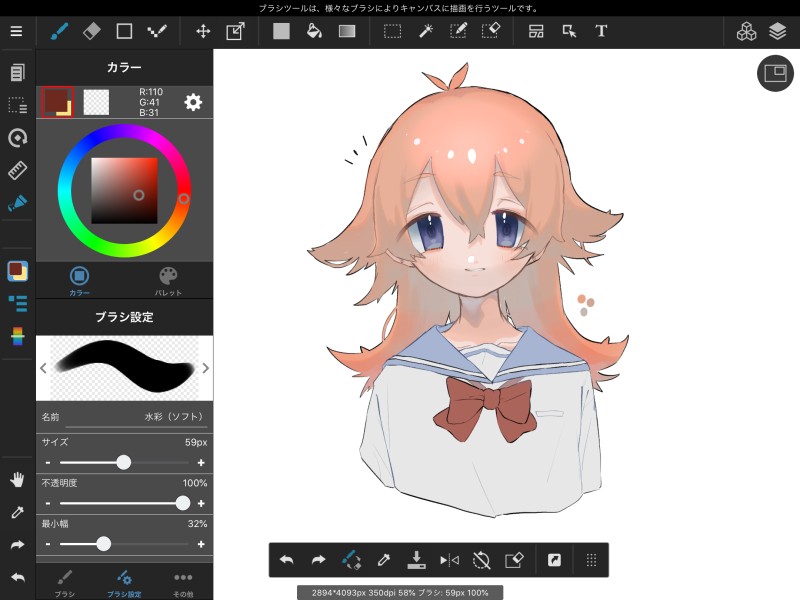Image resolution: width=800 pixels, height=600 pixels.
Task: Increase 不透明度 with plus button
Action: coord(201,504)
